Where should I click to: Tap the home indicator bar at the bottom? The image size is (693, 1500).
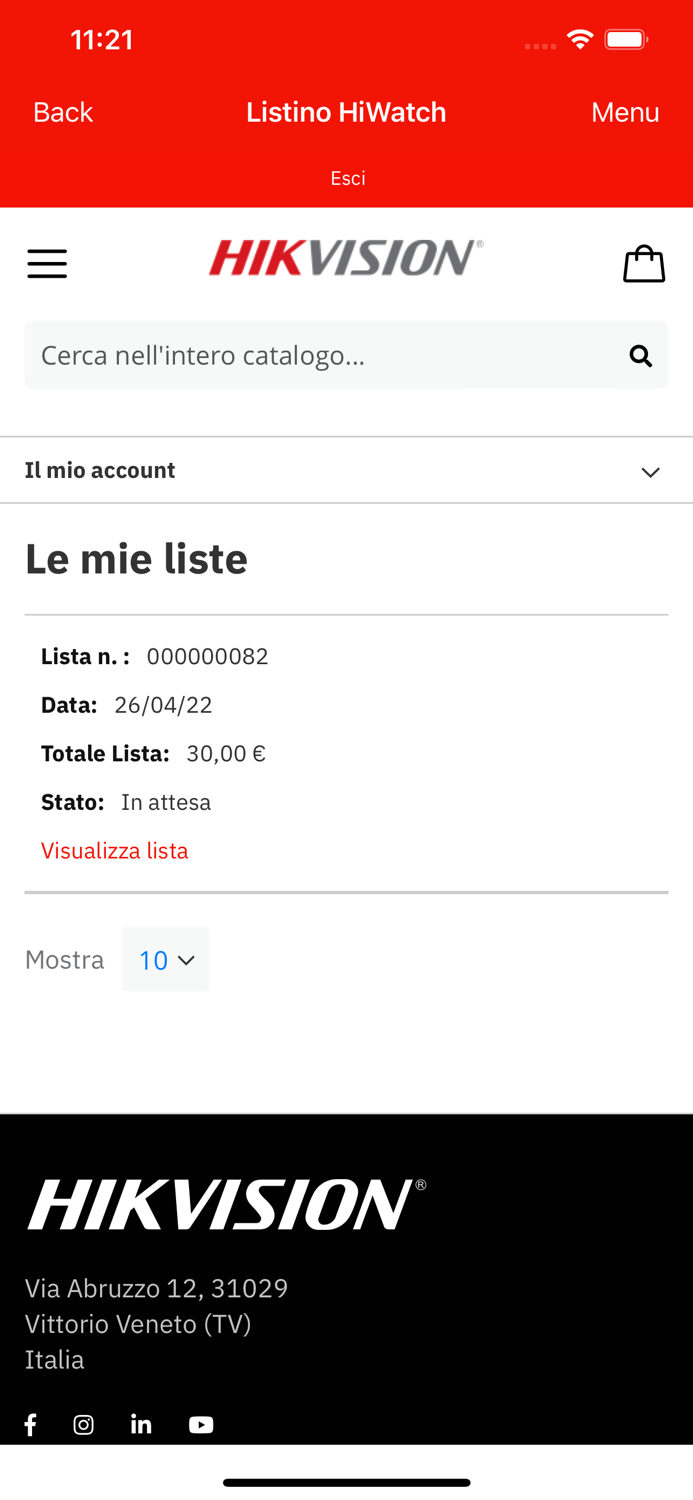pyautogui.click(x=346, y=1480)
